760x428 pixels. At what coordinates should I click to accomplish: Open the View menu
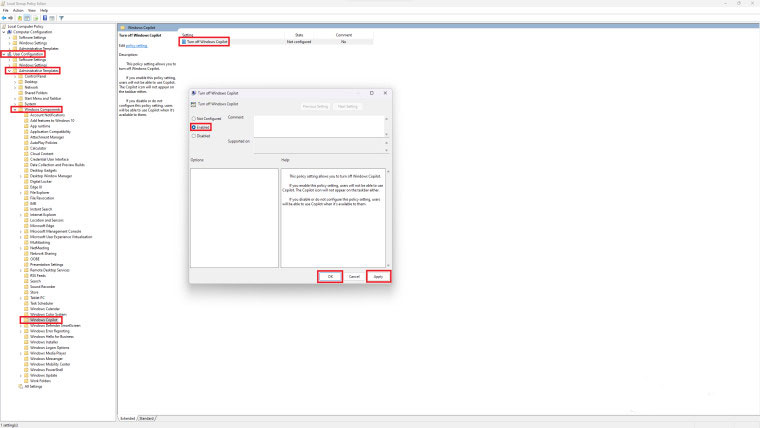pos(32,10)
